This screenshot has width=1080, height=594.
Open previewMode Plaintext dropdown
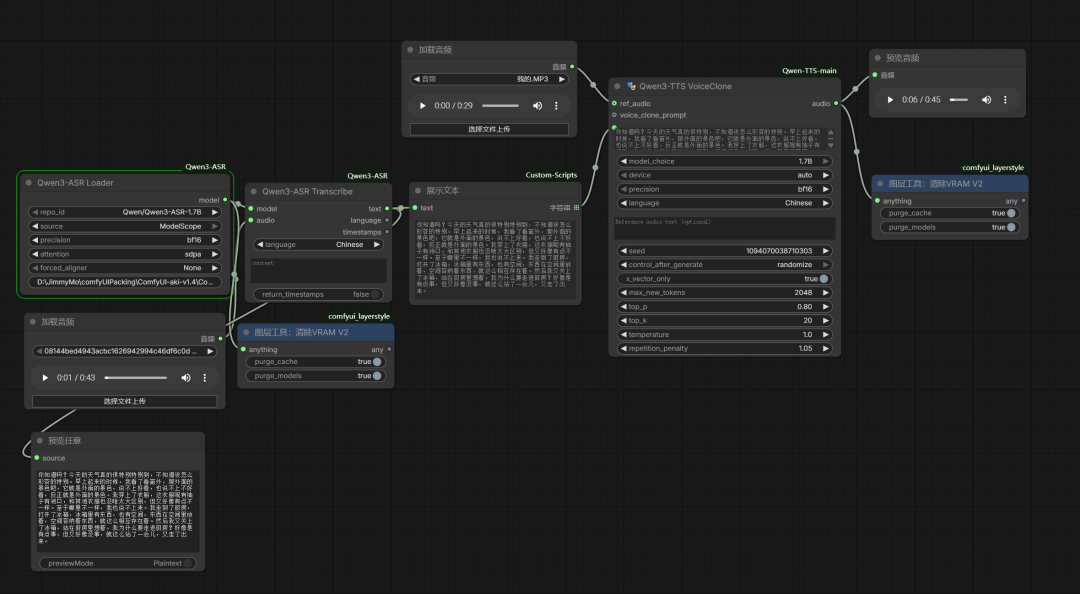click(118, 563)
